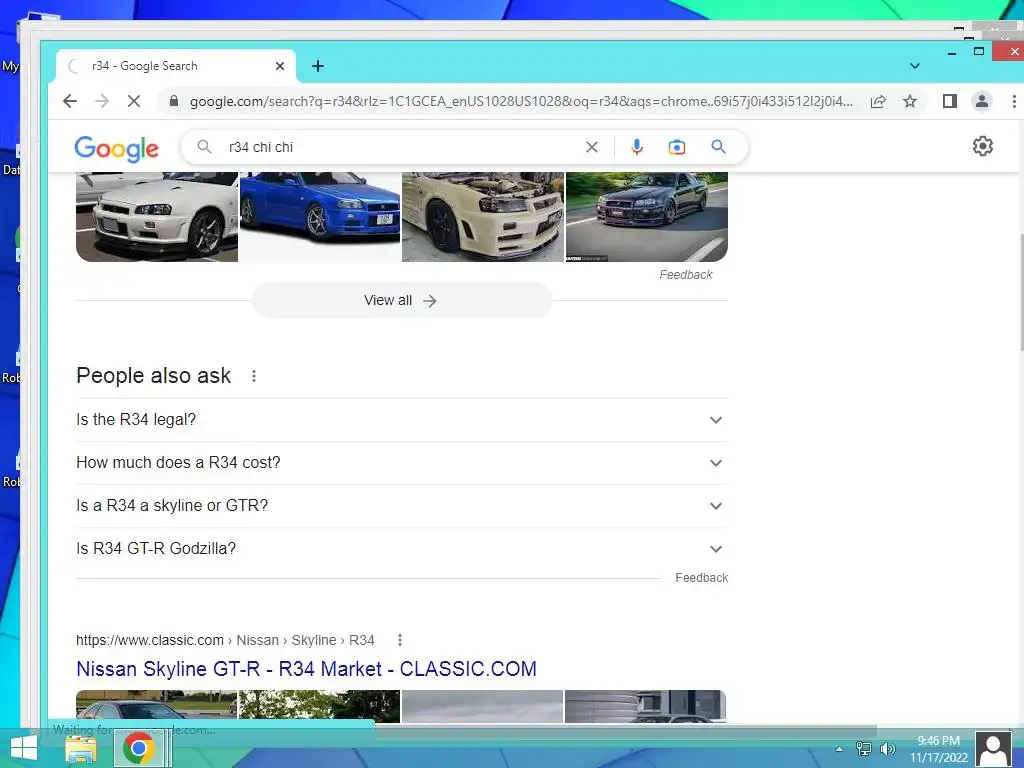Open the taskbar clock and date
The width and height of the screenshot is (1024, 768).
(x=938, y=749)
